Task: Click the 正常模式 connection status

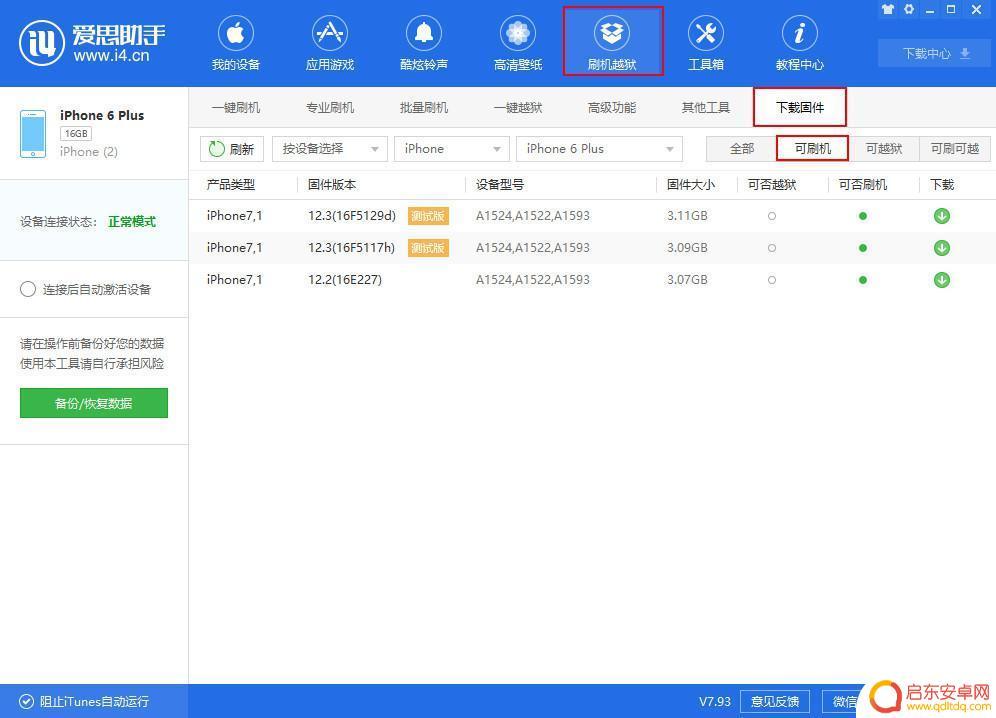Action: coord(132,222)
